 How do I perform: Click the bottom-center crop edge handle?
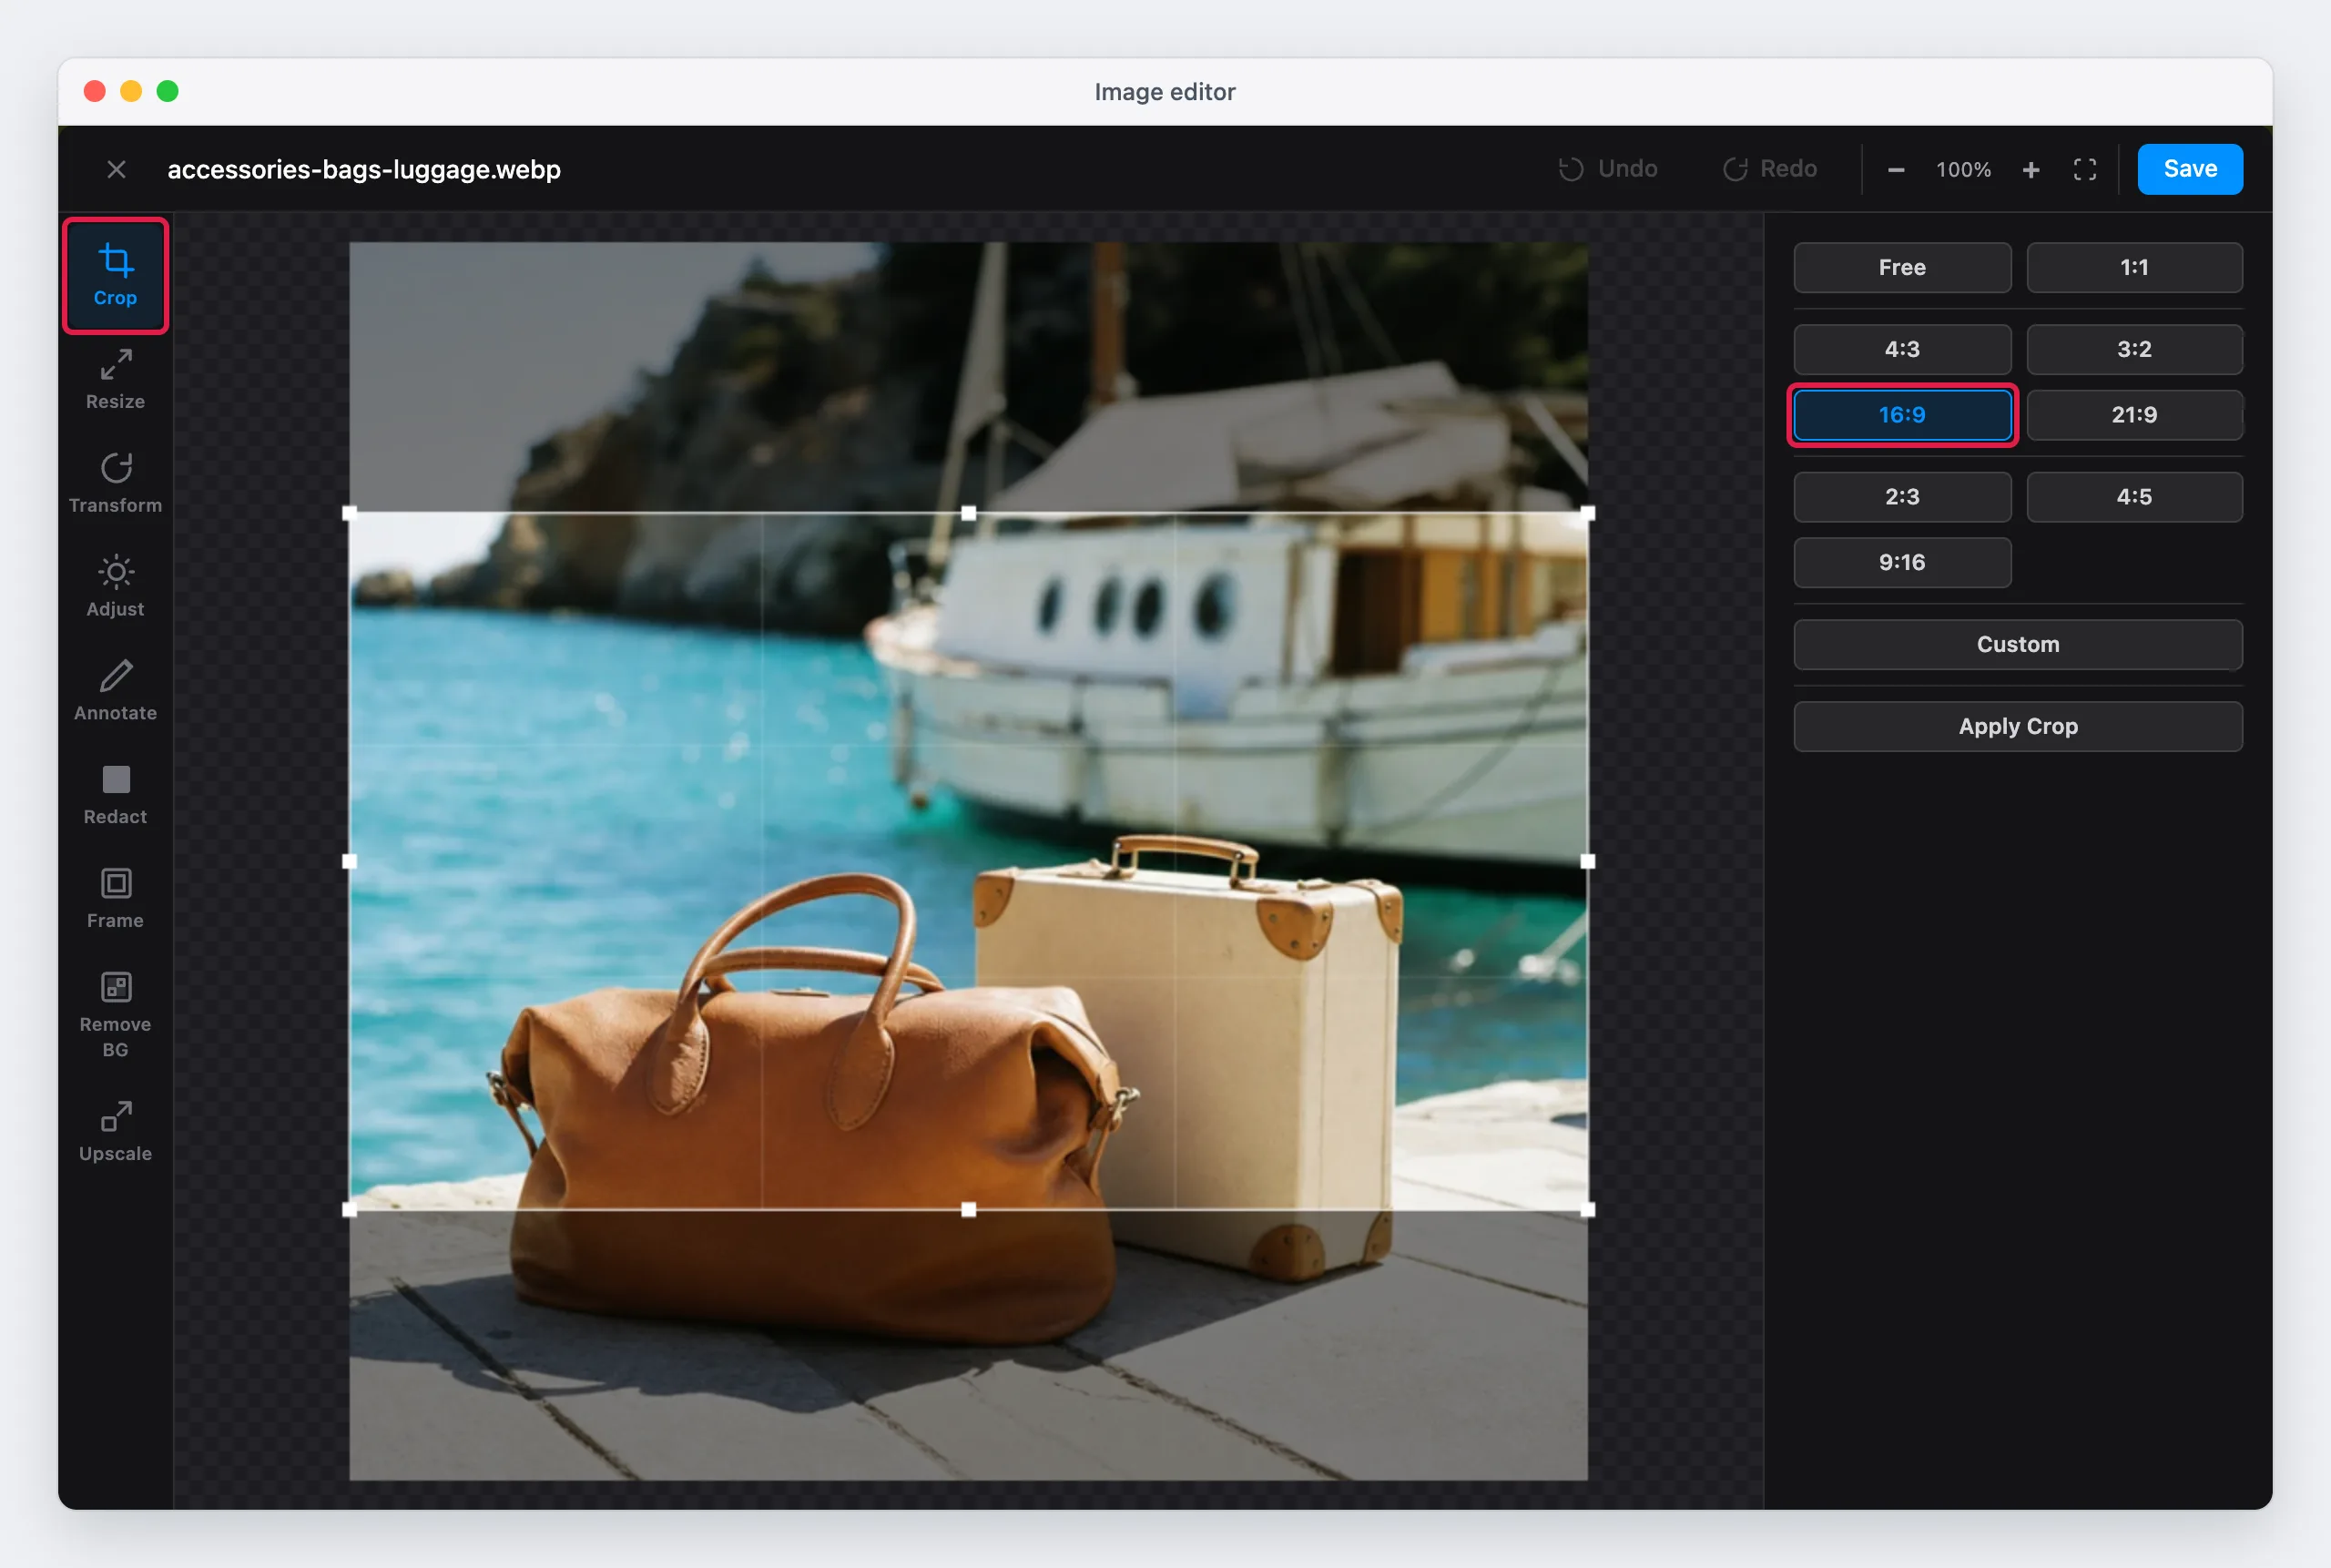pyautogui.click(x=968, y=1210)
